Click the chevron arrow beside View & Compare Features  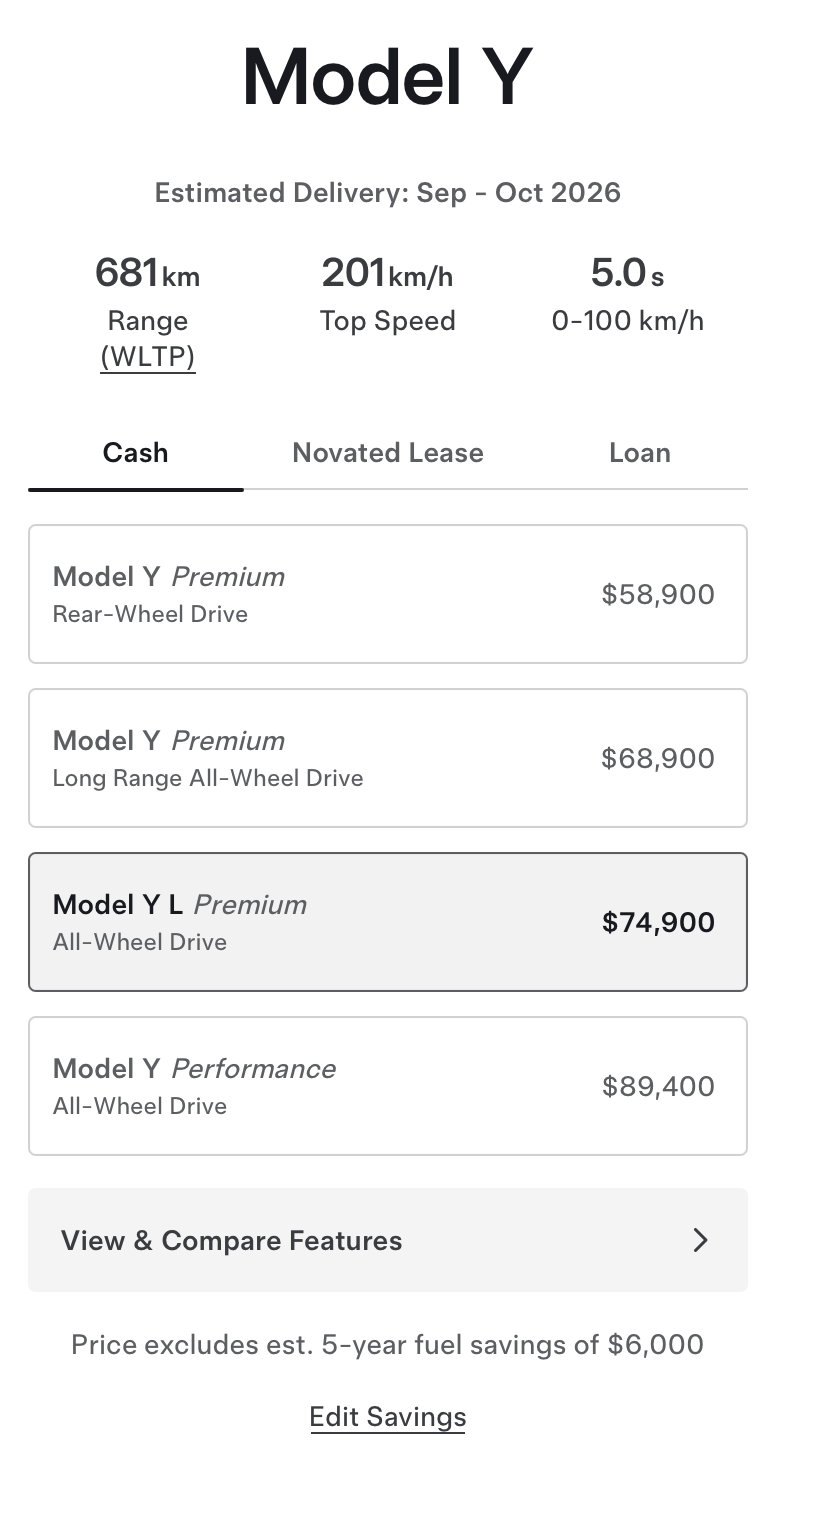tap(700, 1240)
